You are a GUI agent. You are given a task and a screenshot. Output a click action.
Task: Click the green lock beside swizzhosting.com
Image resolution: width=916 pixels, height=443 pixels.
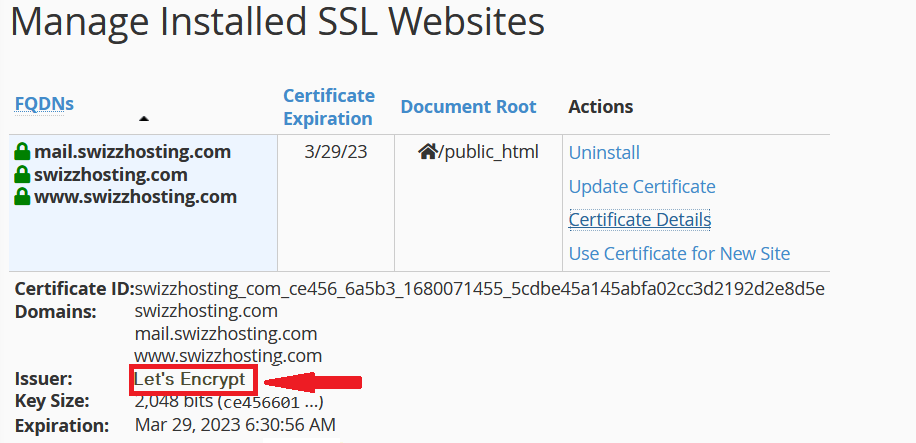22,175
